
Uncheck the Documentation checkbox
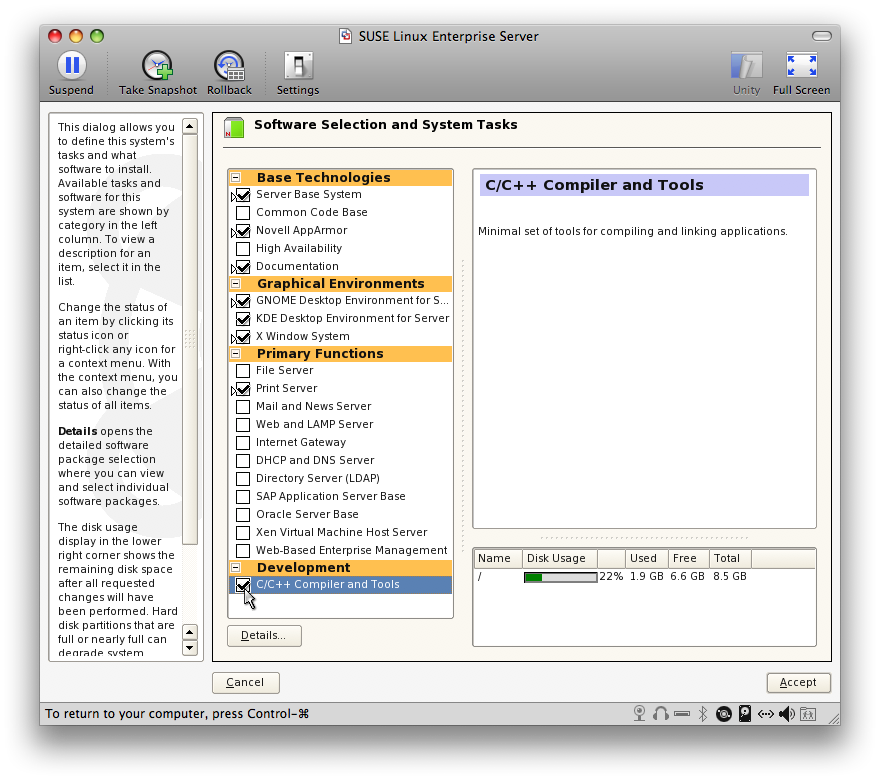click(243, 267)
